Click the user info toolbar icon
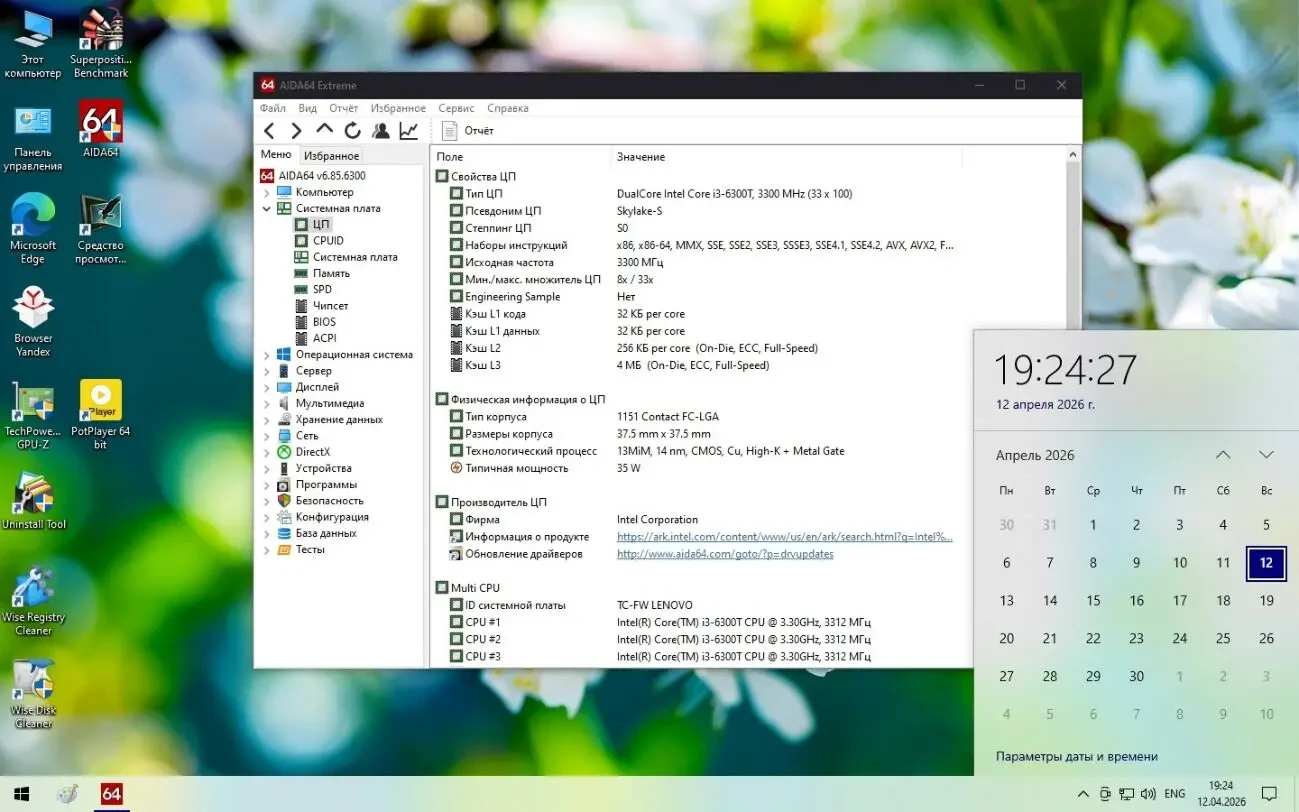Image resolution: width=1299 pixels, height=812 pixels. click(380, 130)
